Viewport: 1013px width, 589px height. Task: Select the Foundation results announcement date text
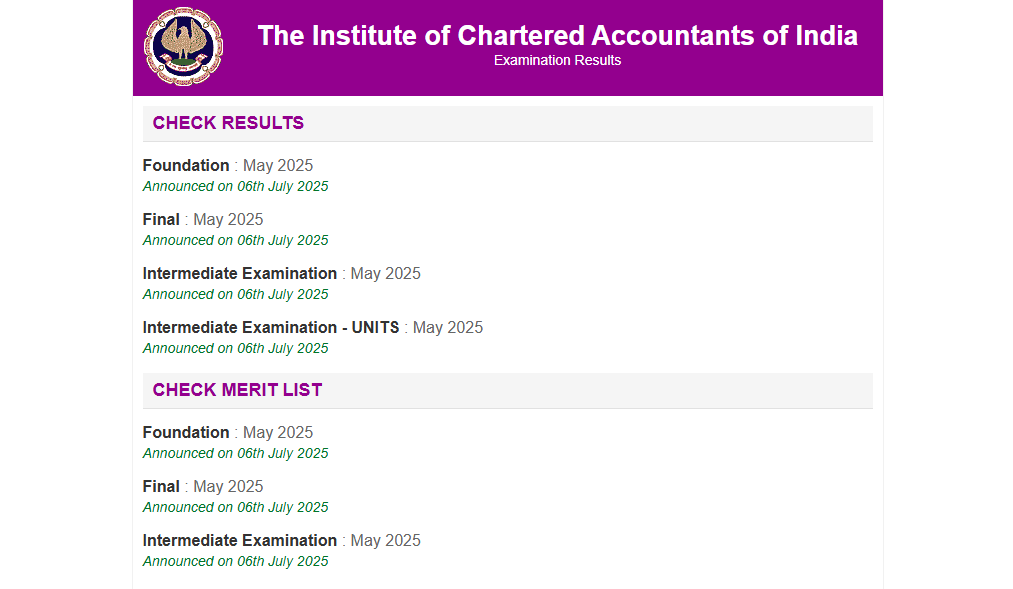(236, 186)
